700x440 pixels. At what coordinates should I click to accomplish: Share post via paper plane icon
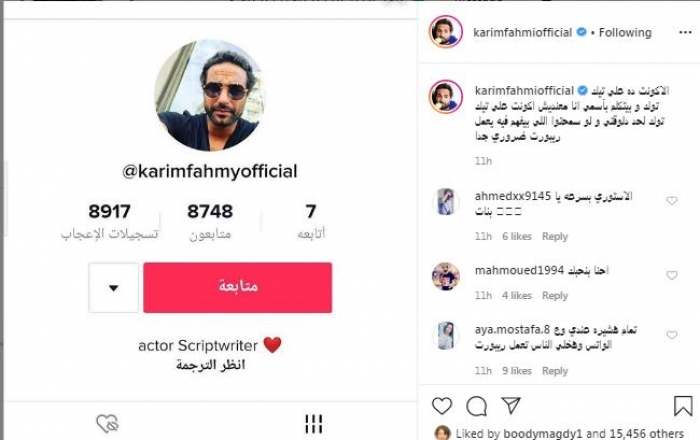pos(511,405)
